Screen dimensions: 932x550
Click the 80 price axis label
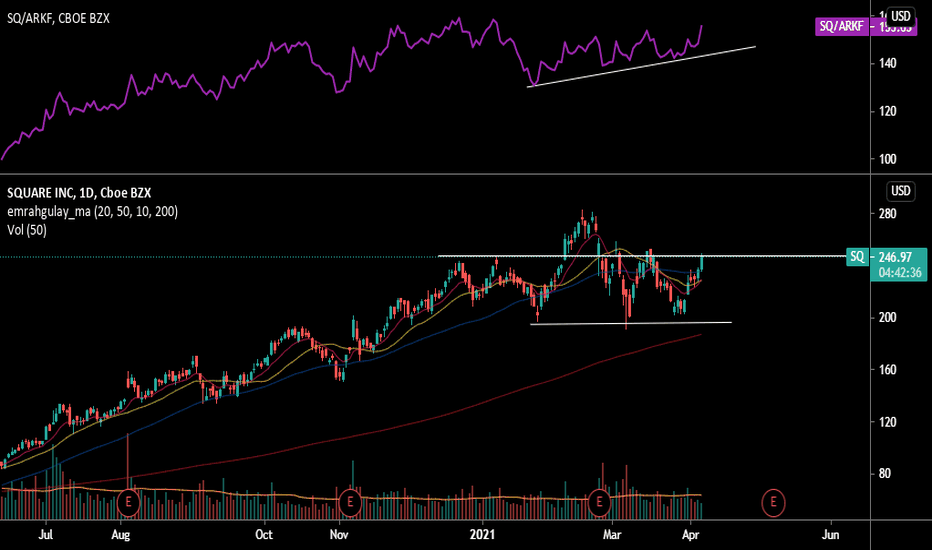click(x=884, y=474)
